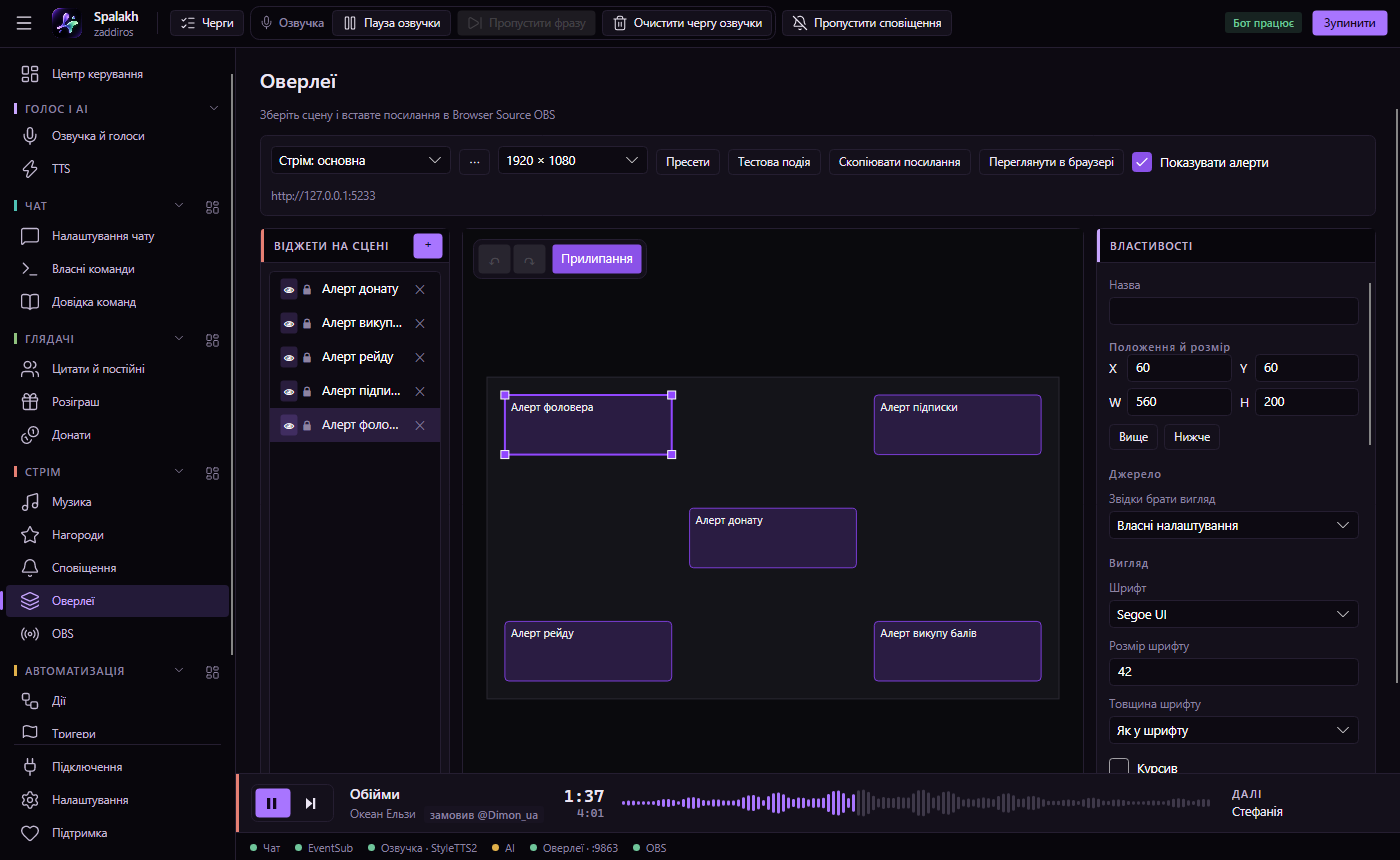This screenshot has height=860, width=1400.
Task: Open the Донати sidebar item
Action: point(117,435)
